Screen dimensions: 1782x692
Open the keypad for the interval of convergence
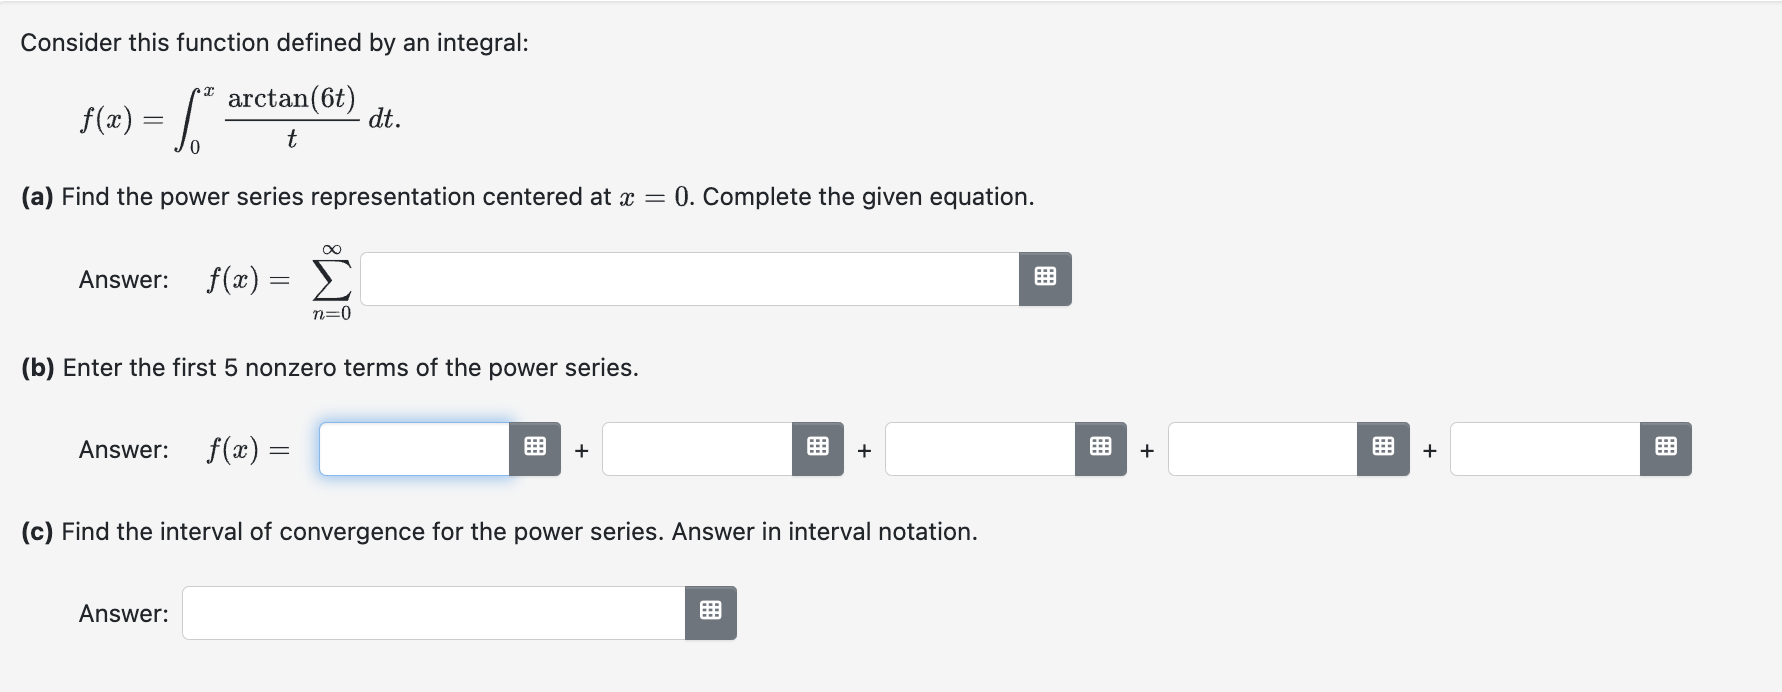[x=710, y=612]
